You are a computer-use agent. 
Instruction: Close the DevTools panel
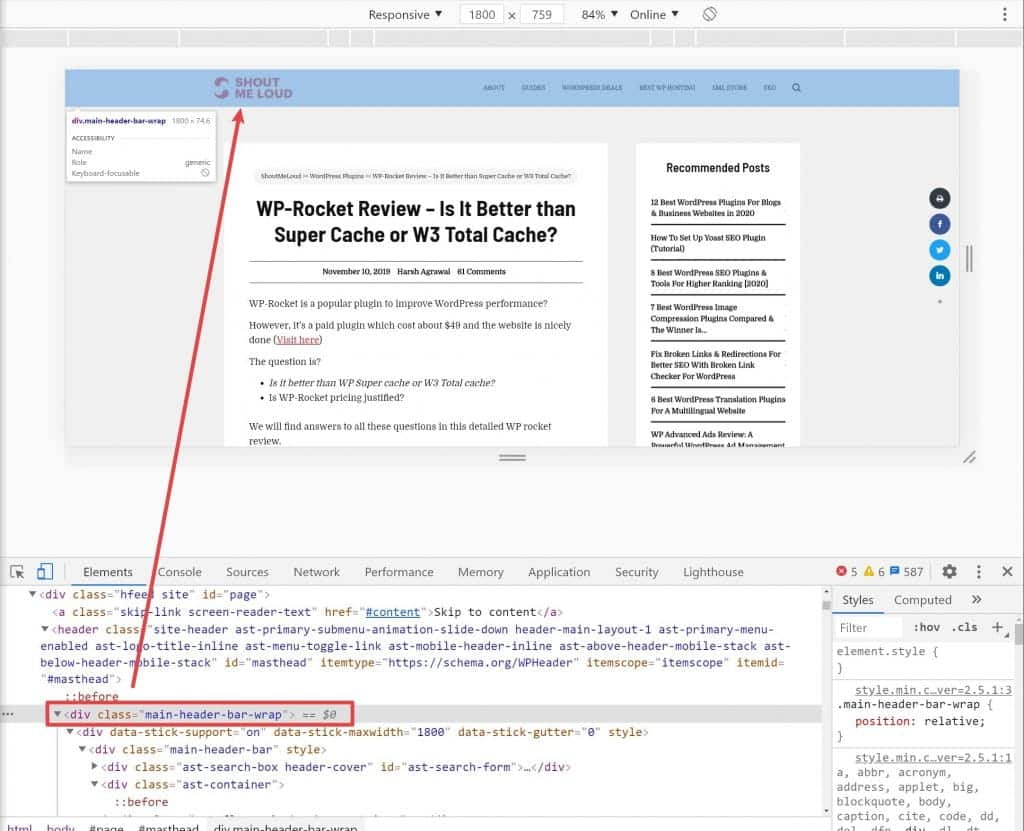[x=1007, y=572]
